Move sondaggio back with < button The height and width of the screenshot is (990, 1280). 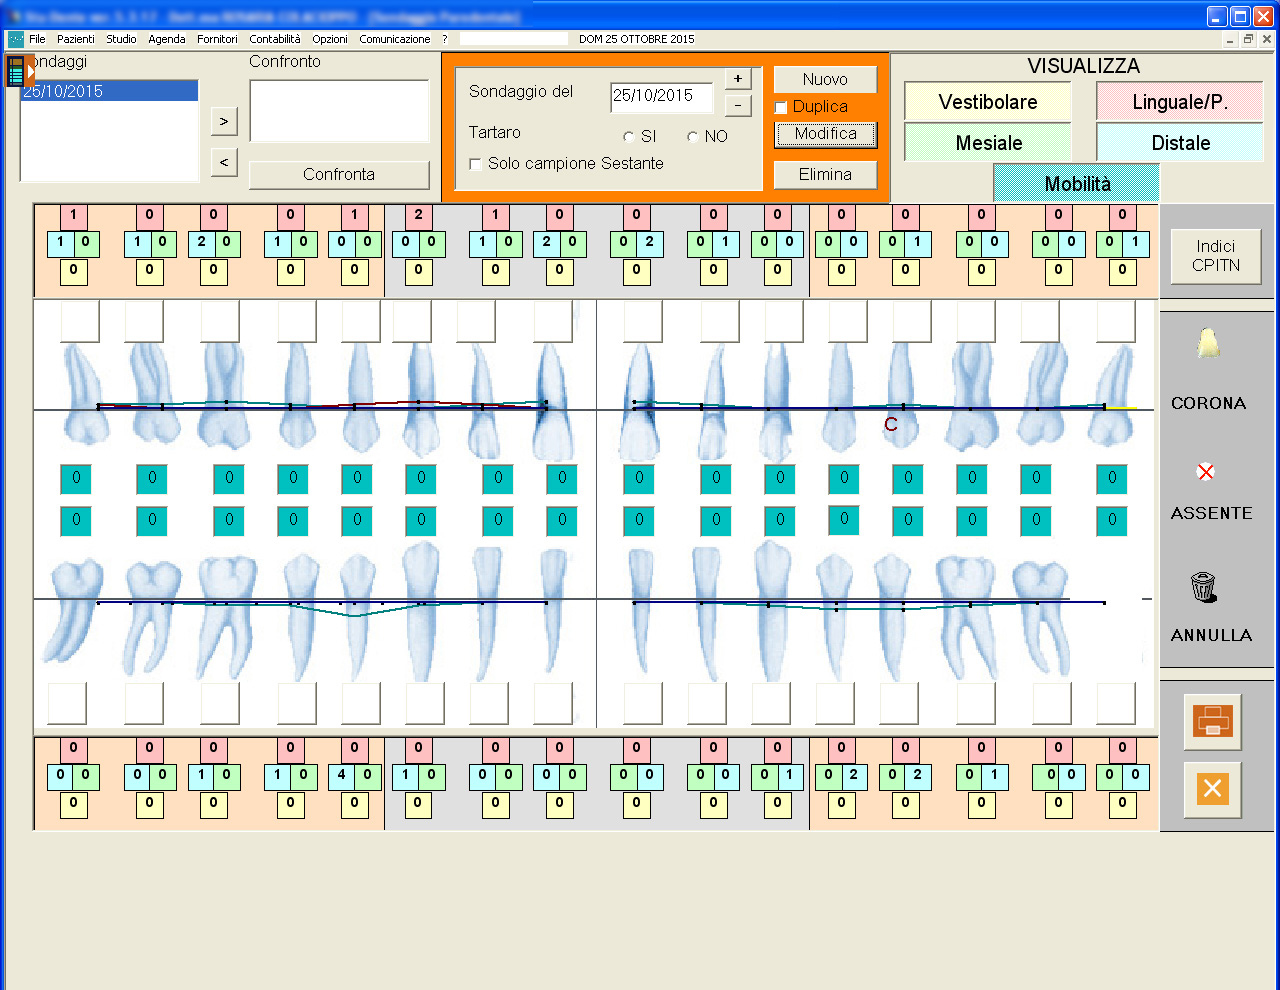tap(224, 162)
